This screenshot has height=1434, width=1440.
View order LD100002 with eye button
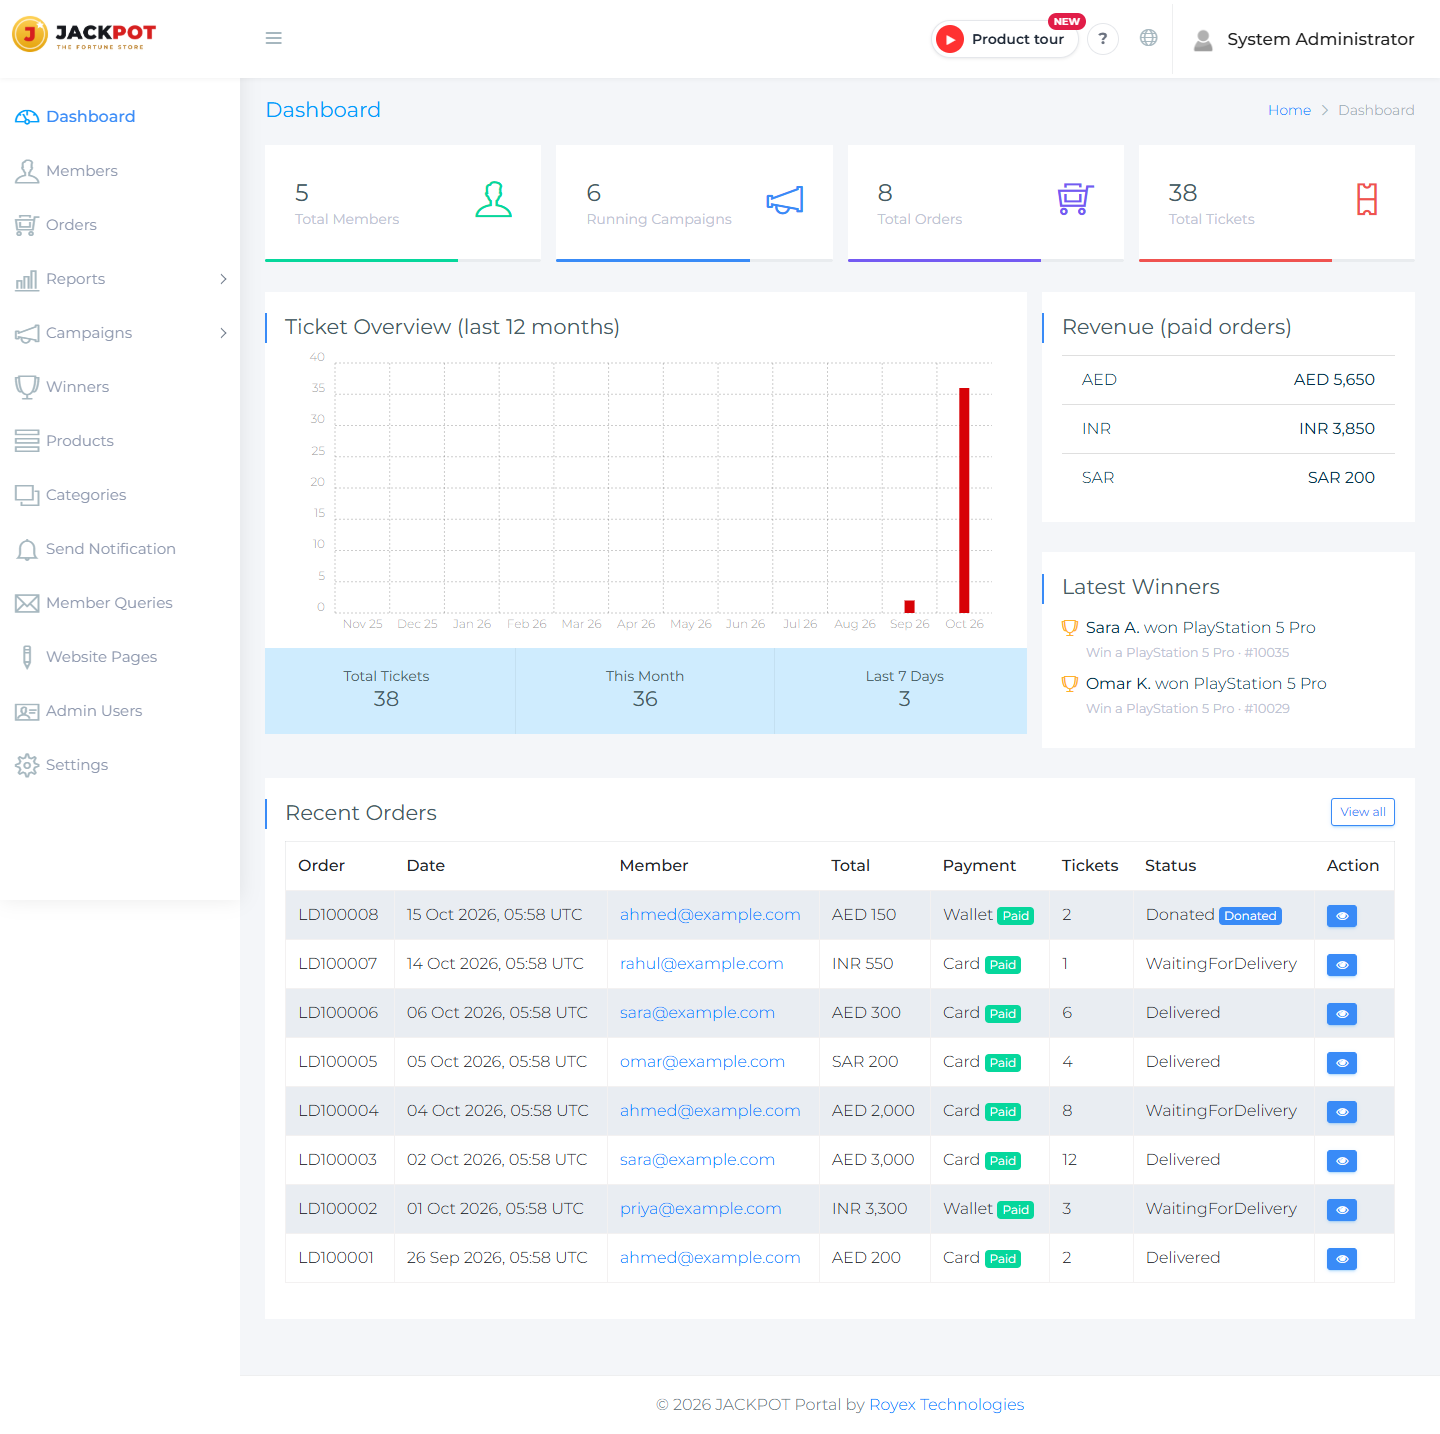pyautogui.click(x=1342, y=1210)
